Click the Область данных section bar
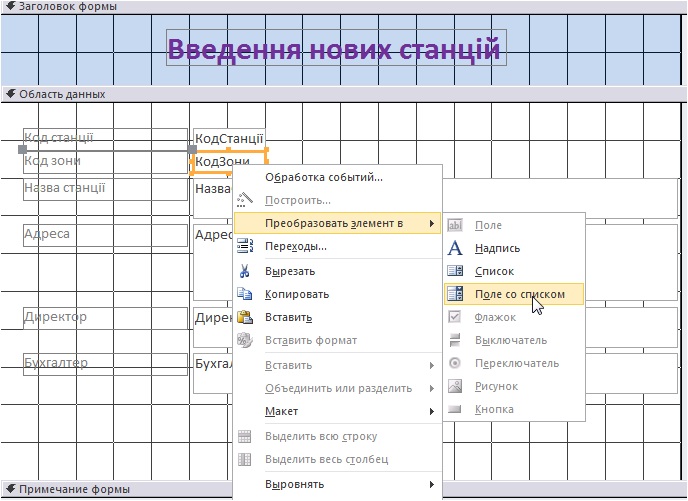Image resolution: width=688 pixels, height=501 pixels. click(62, 94)
